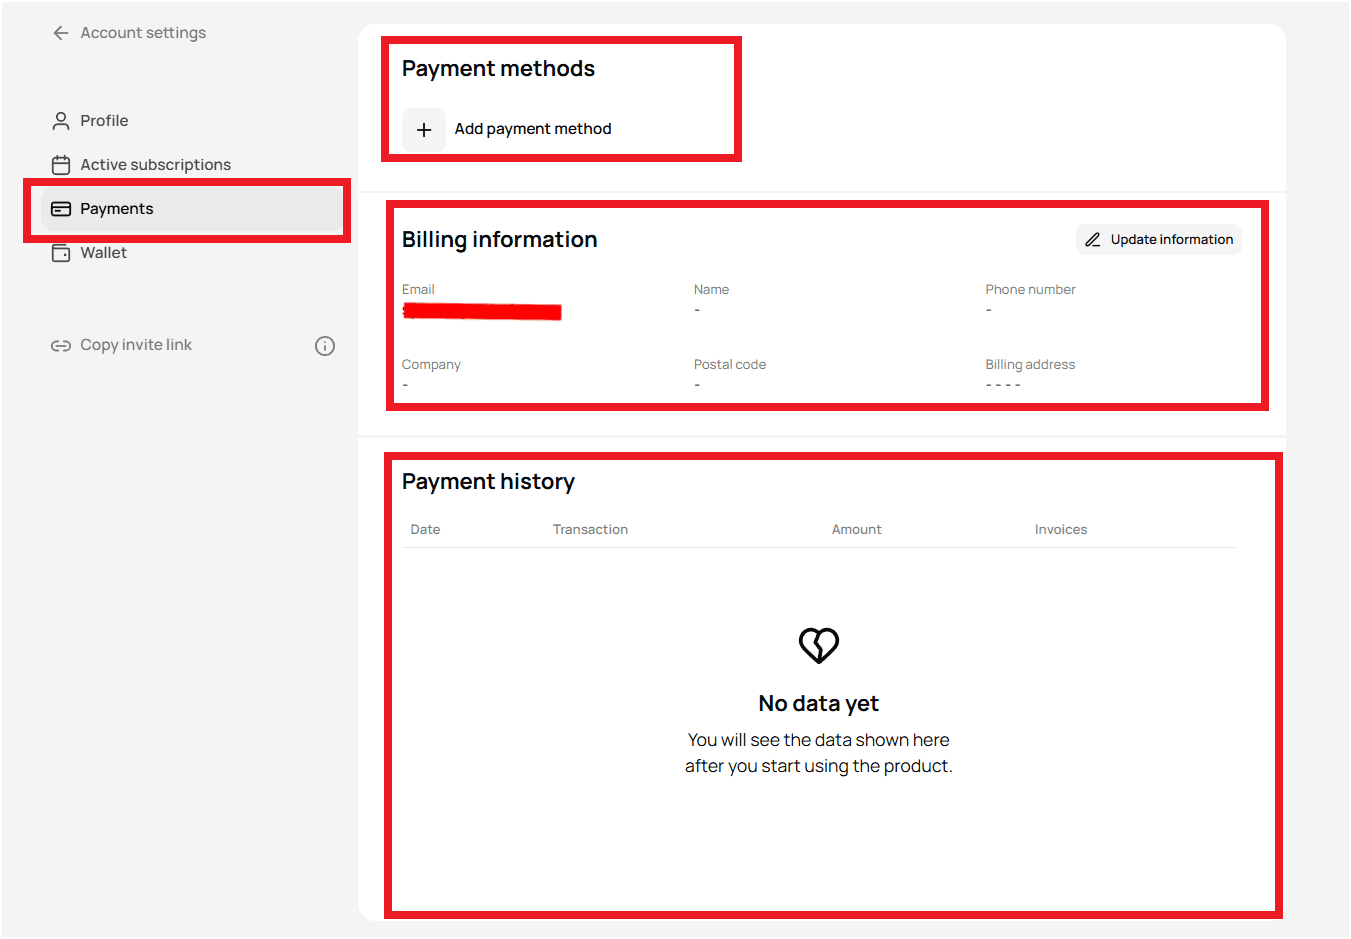Screen dimensions: 1351x939
Task: Click the Active subscriptions calendar icon
Action: point(60,164)
